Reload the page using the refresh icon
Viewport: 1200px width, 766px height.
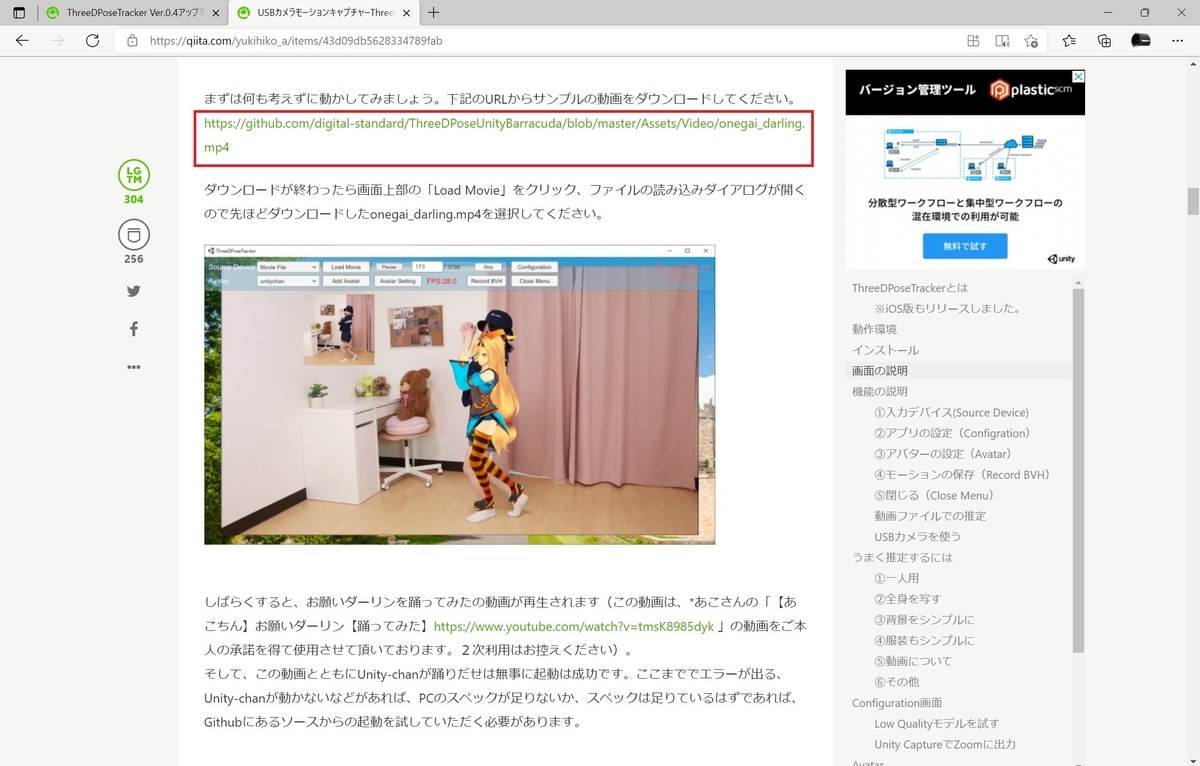click(x=92, y=41)
